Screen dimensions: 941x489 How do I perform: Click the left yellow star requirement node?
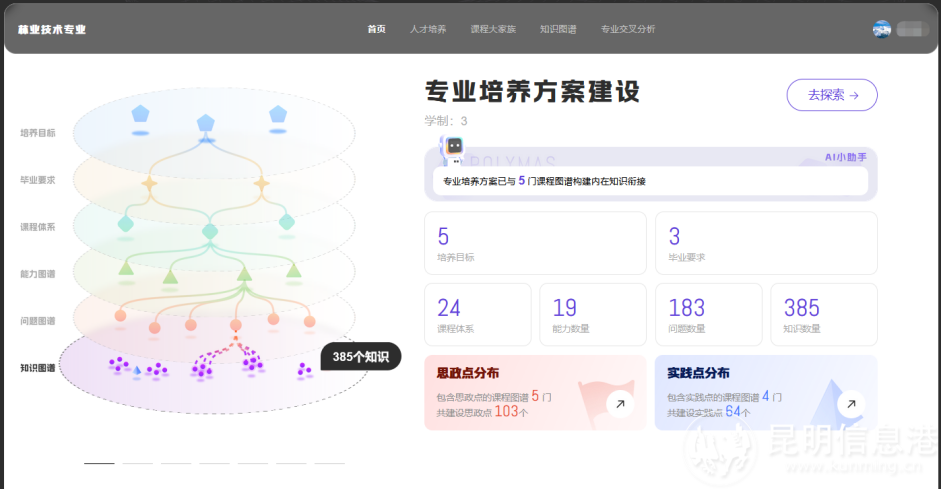(x=149, y=184)
